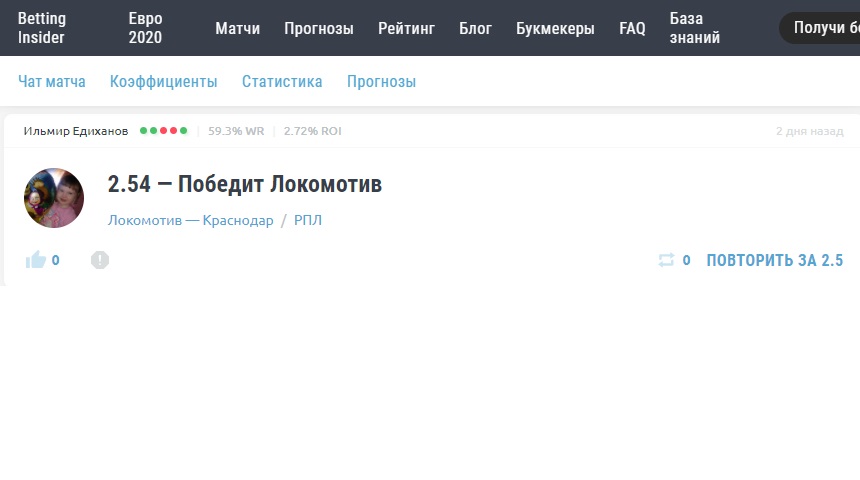The image size is (860, 480).
Task: Open the Букмекеры menu item
Action: pos(555,29)
